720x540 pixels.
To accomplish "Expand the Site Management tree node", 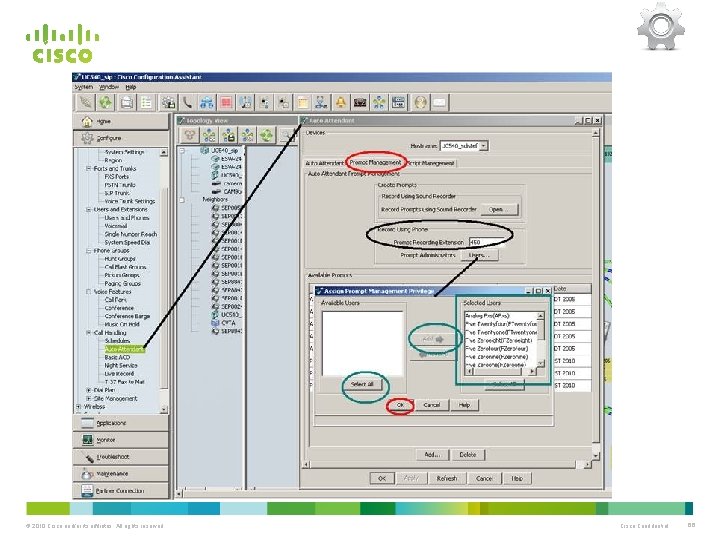I will coord(89,399).
